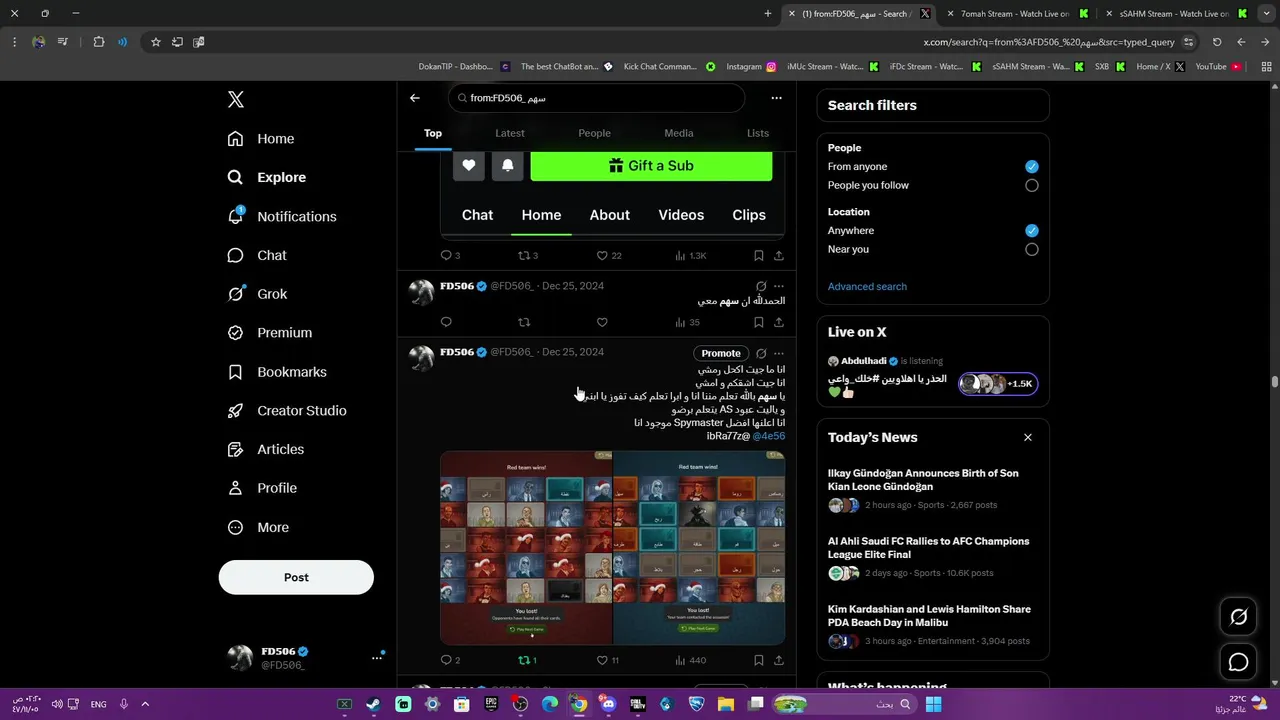Select the Top tab
Screen dimensions: 1280x720
(433, 133)
